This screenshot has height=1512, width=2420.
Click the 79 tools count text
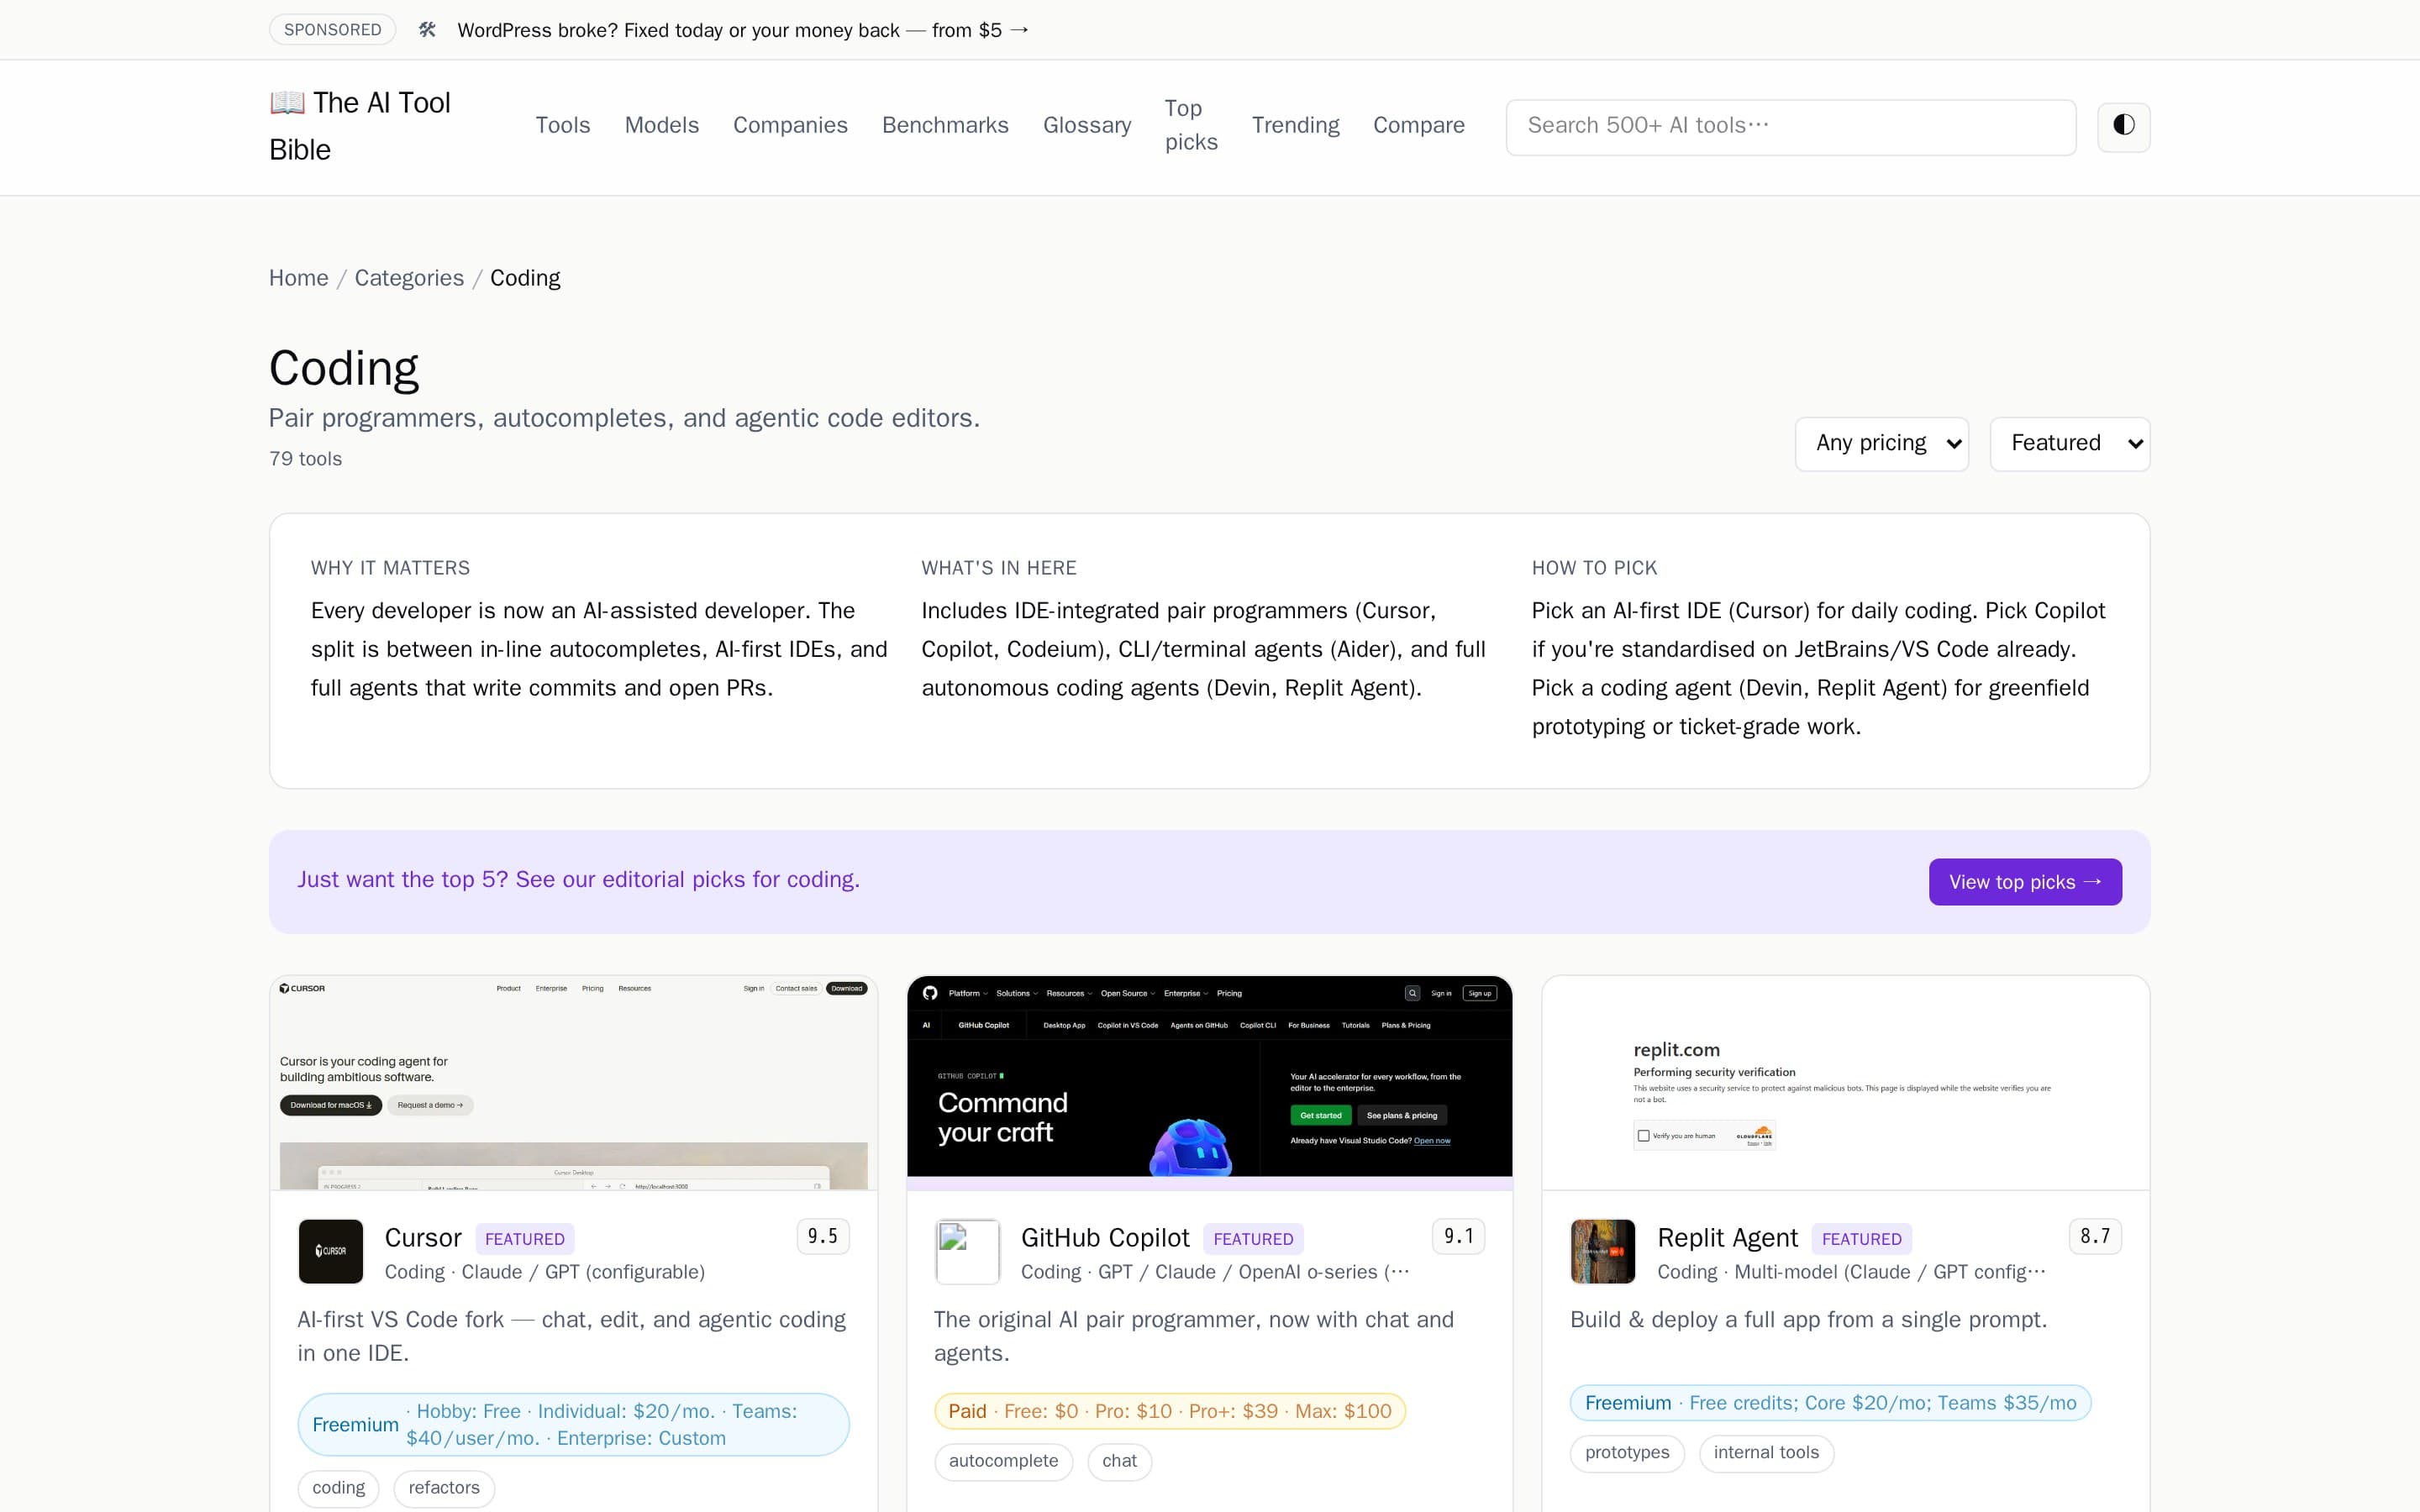[x=305, y=459]
